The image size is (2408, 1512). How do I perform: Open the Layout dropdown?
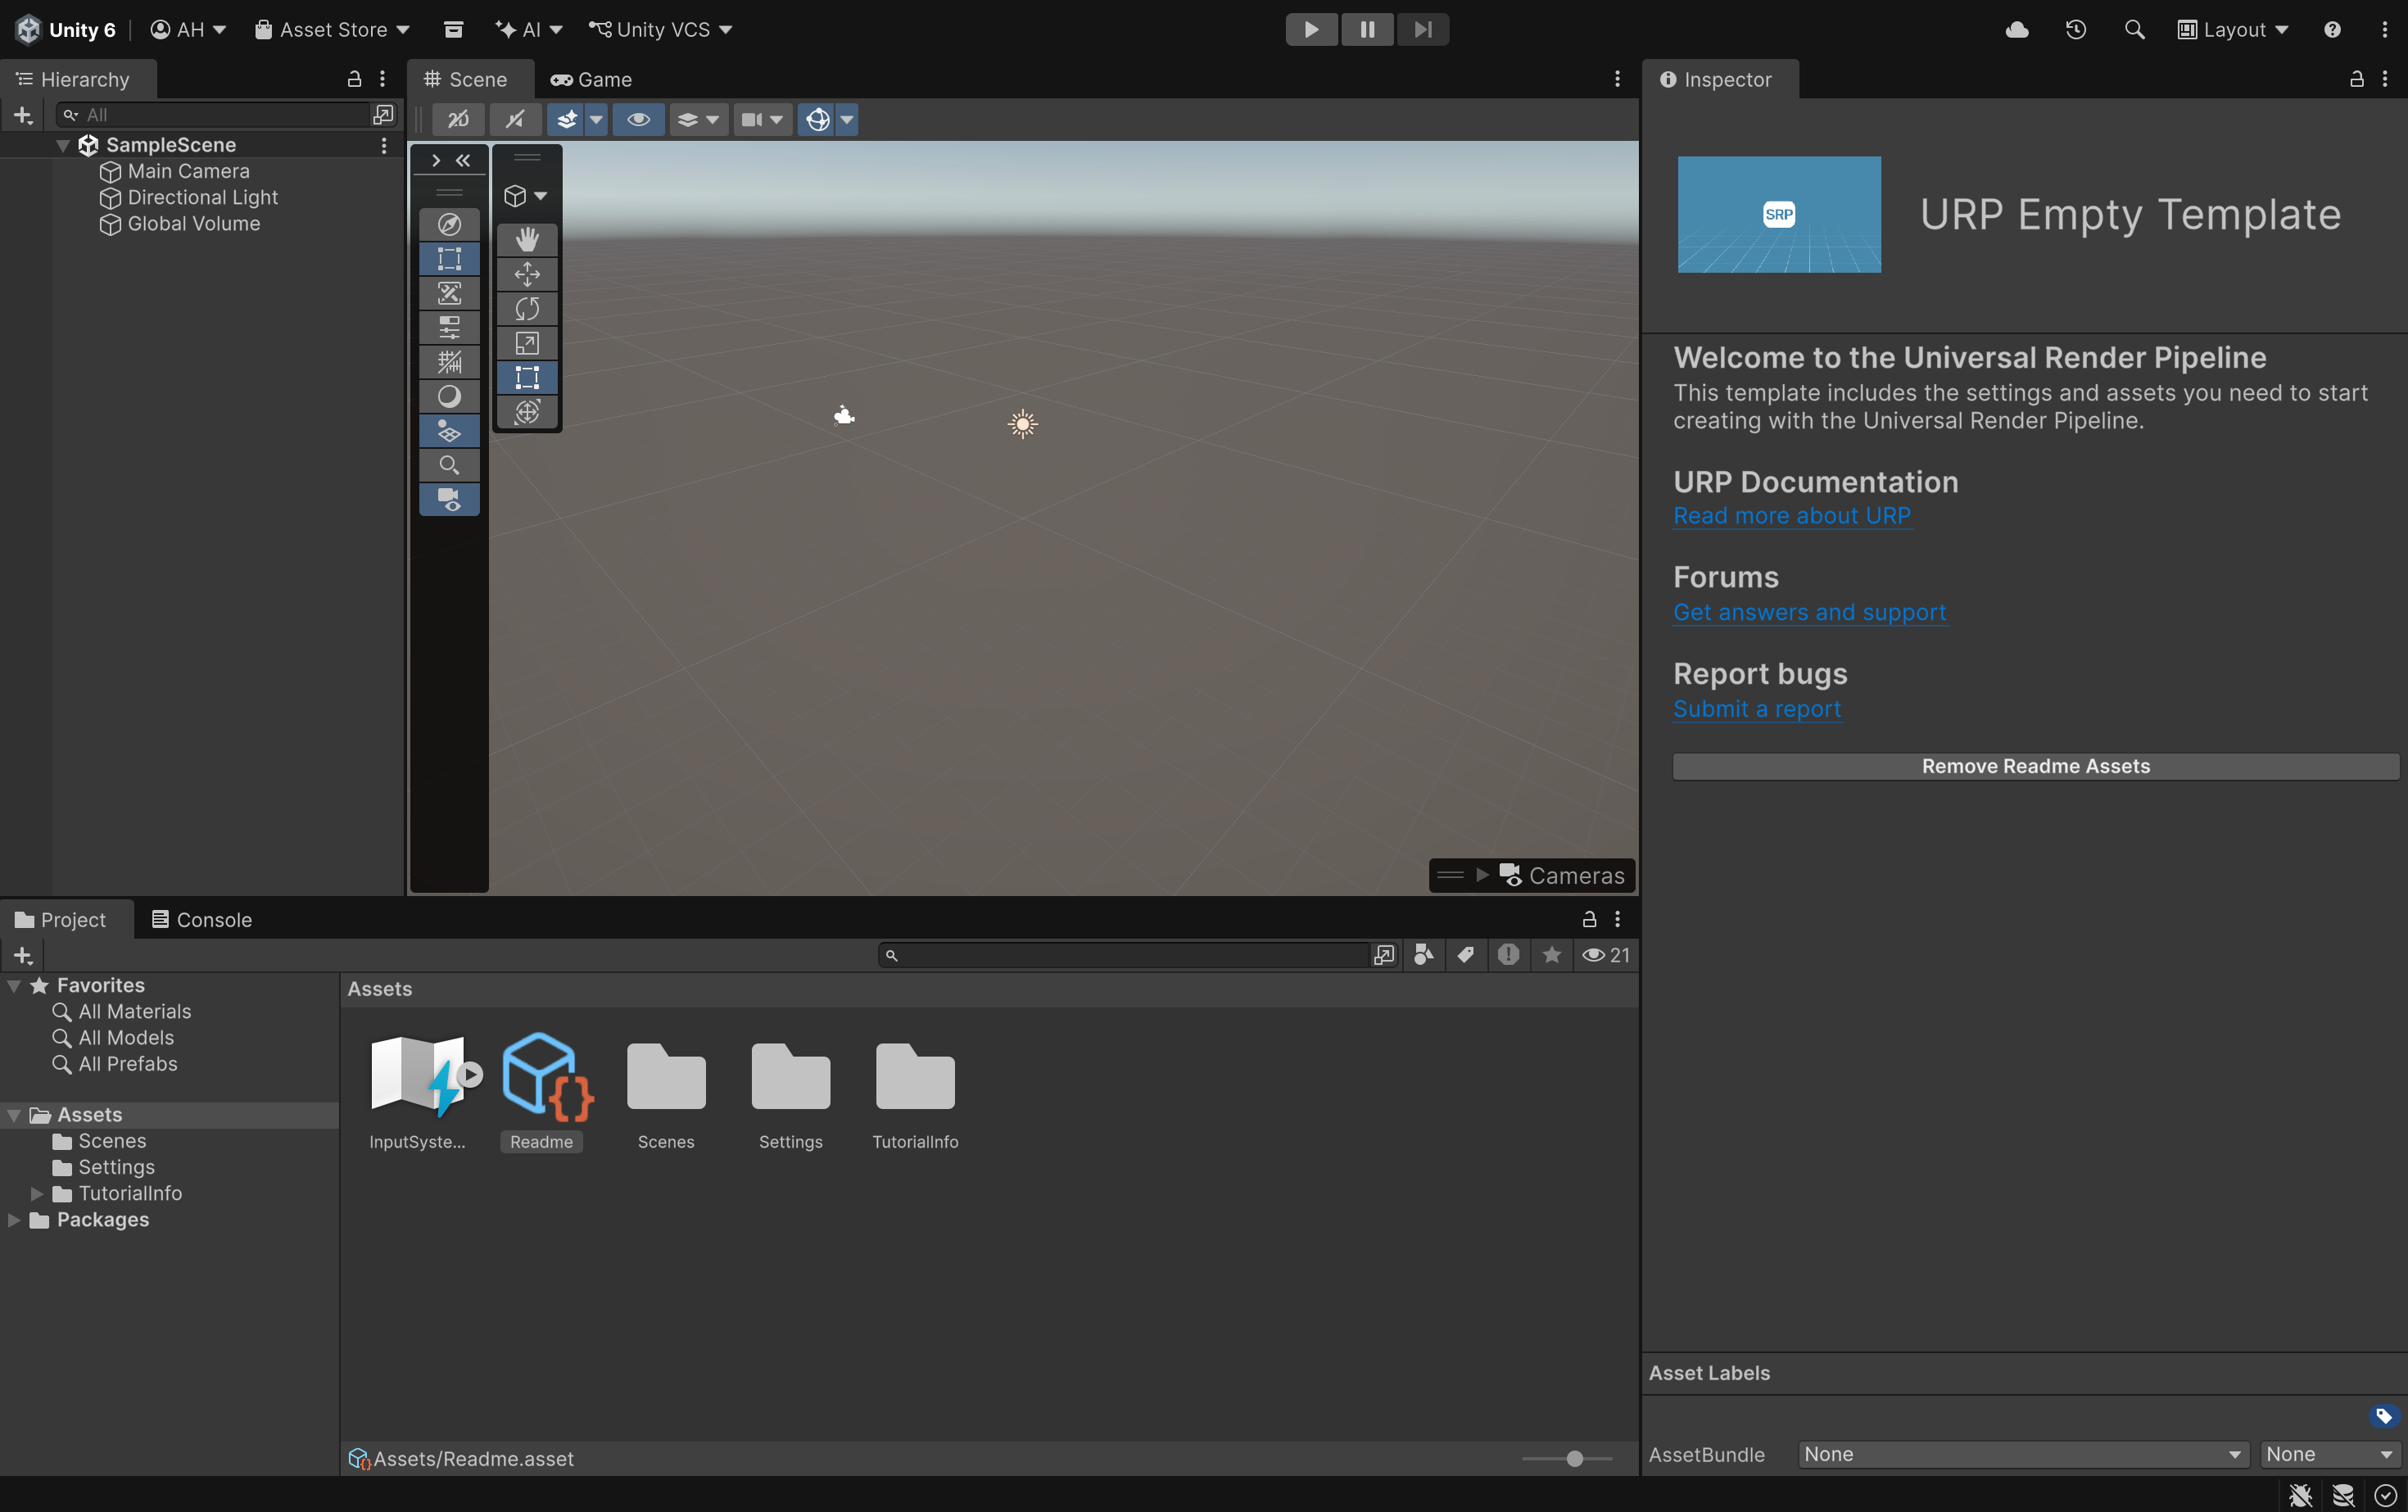pos(2233,30)
